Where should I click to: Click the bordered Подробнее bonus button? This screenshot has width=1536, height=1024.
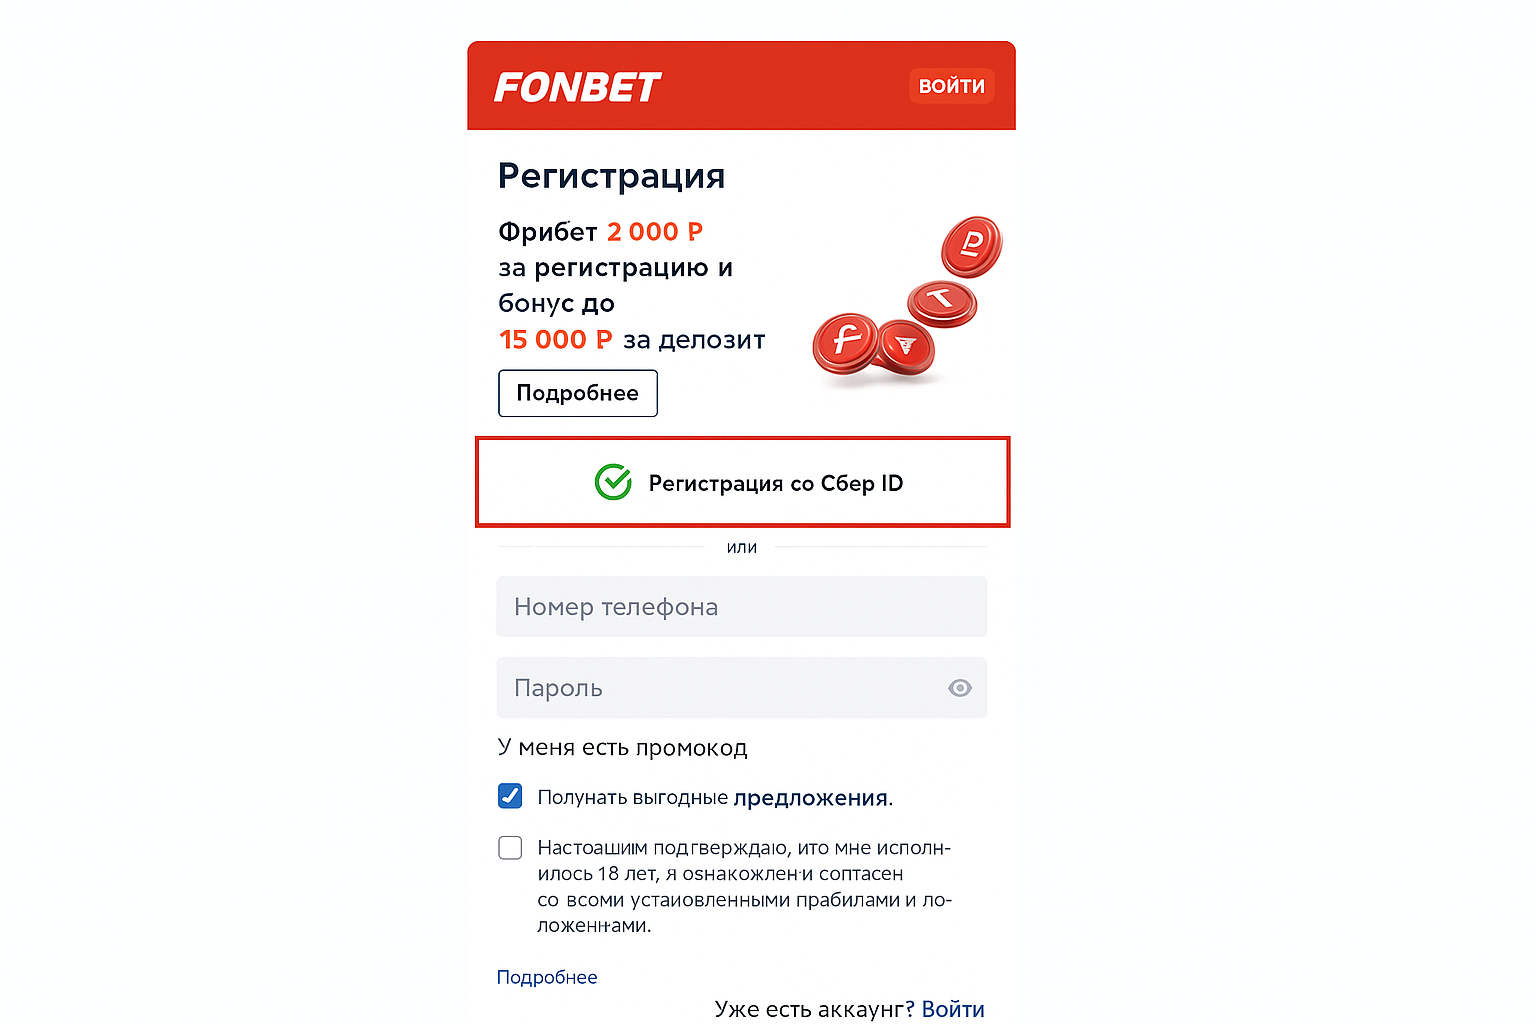tap(577, 393)
